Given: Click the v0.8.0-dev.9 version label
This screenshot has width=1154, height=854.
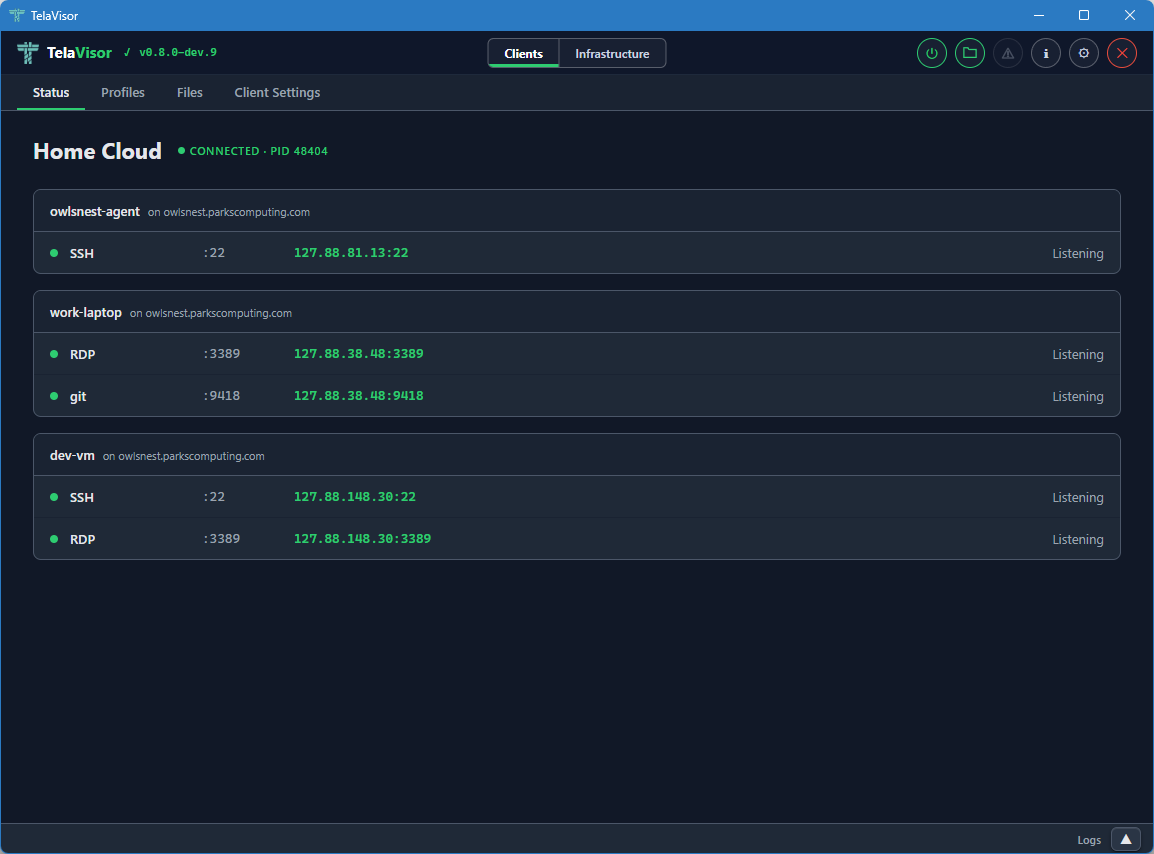Looking at the screenshot, I should click(x=177, y=52).
